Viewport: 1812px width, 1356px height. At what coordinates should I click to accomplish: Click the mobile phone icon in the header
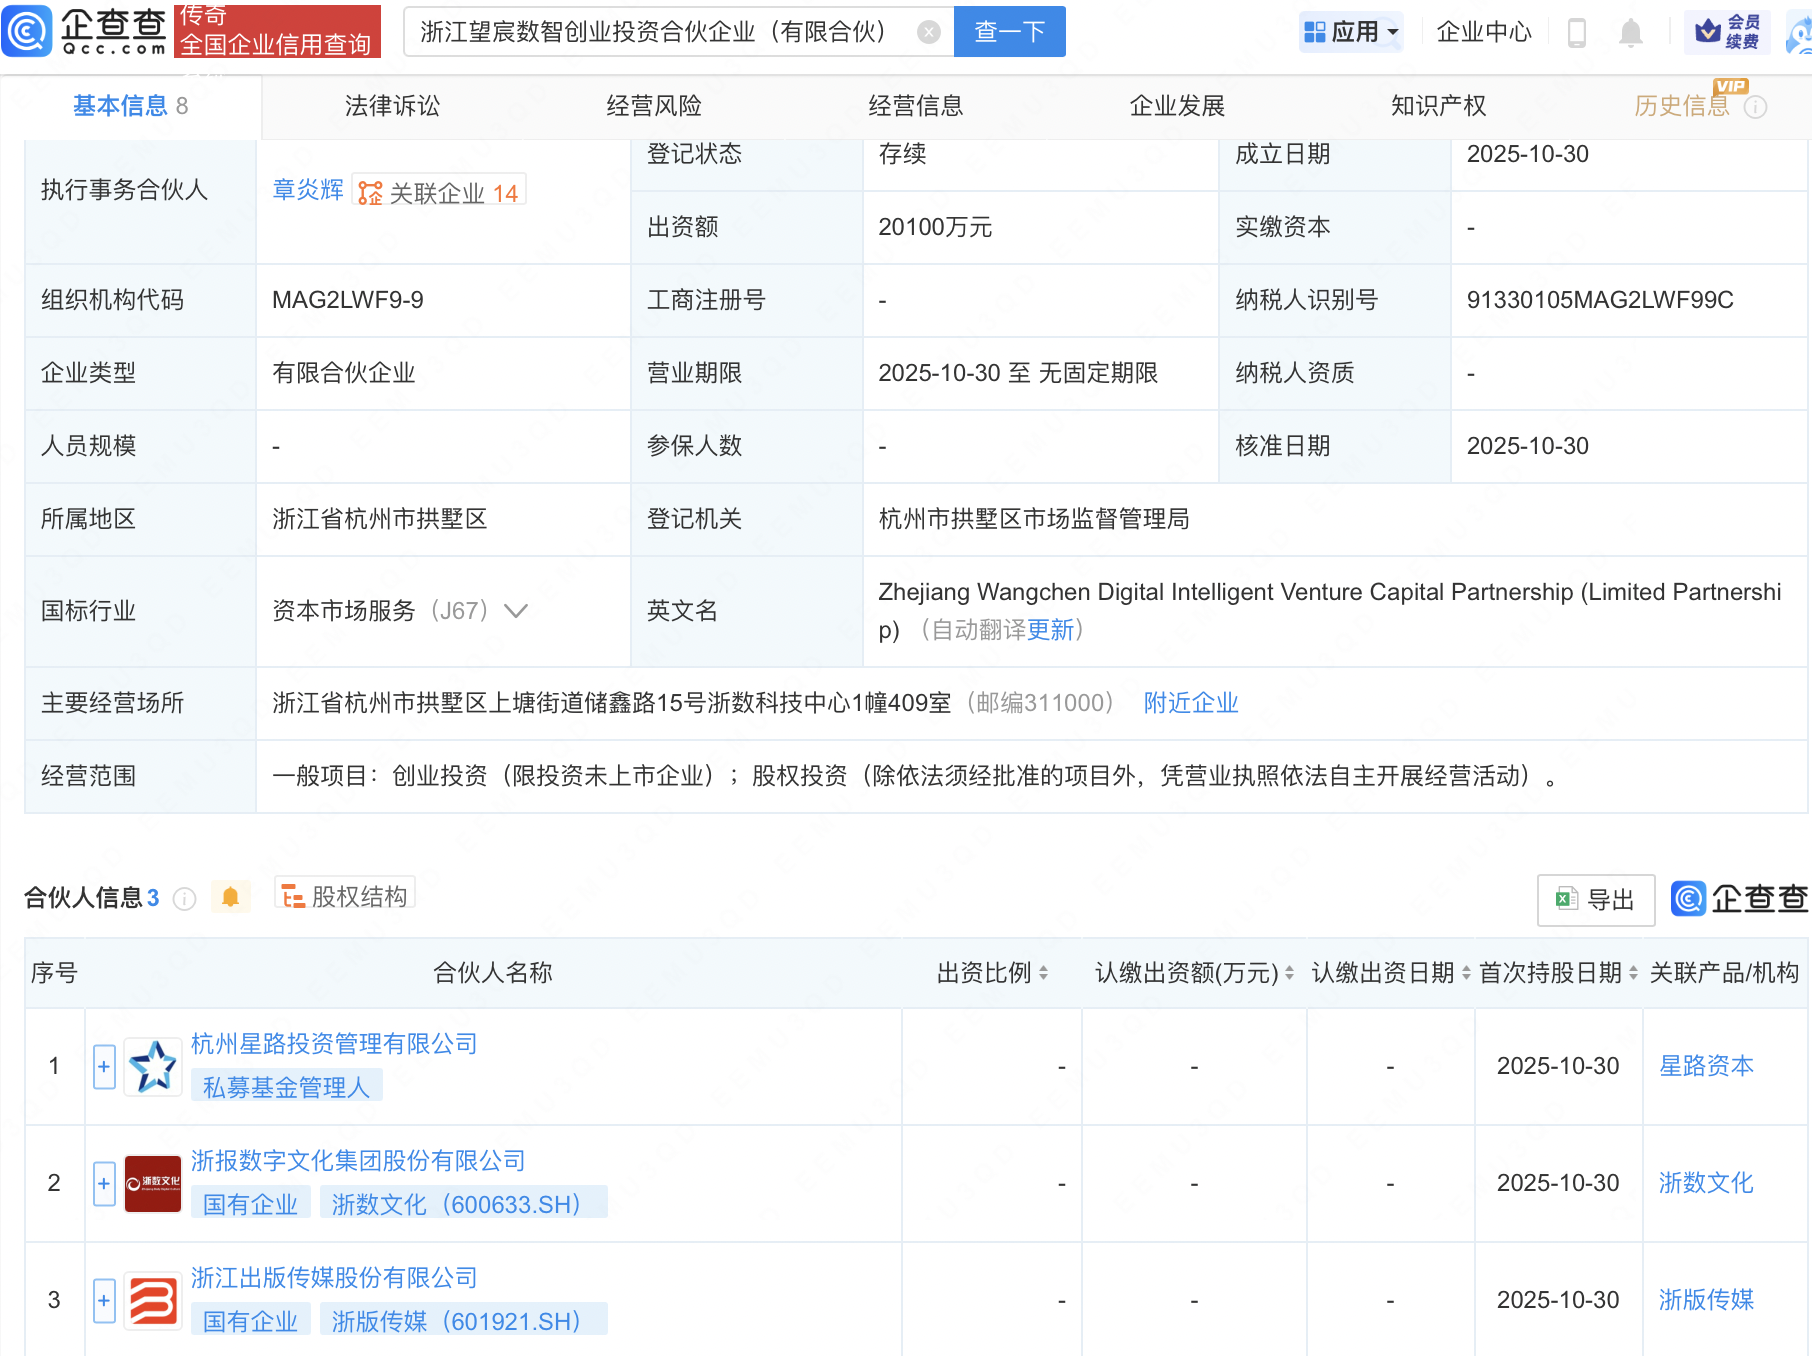(1578, 31)
